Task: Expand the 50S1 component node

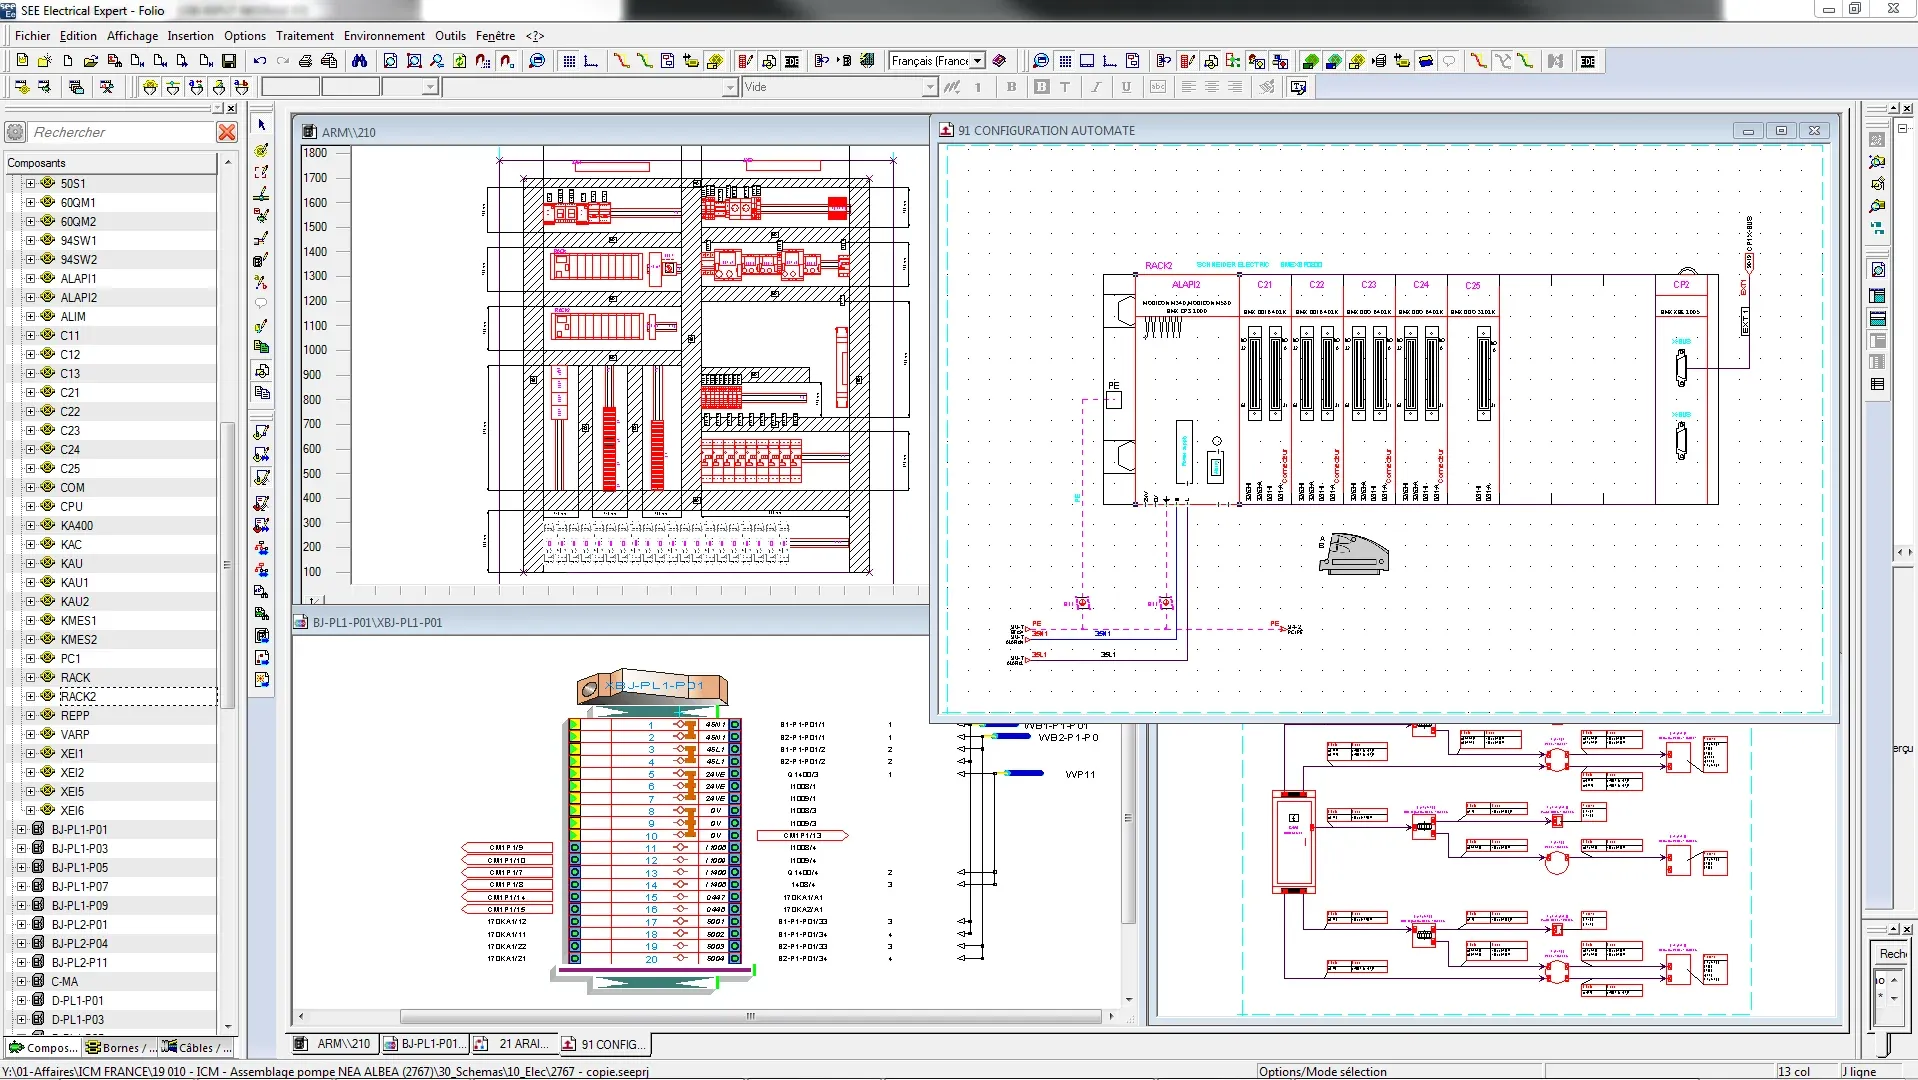Action: [30, 183]
